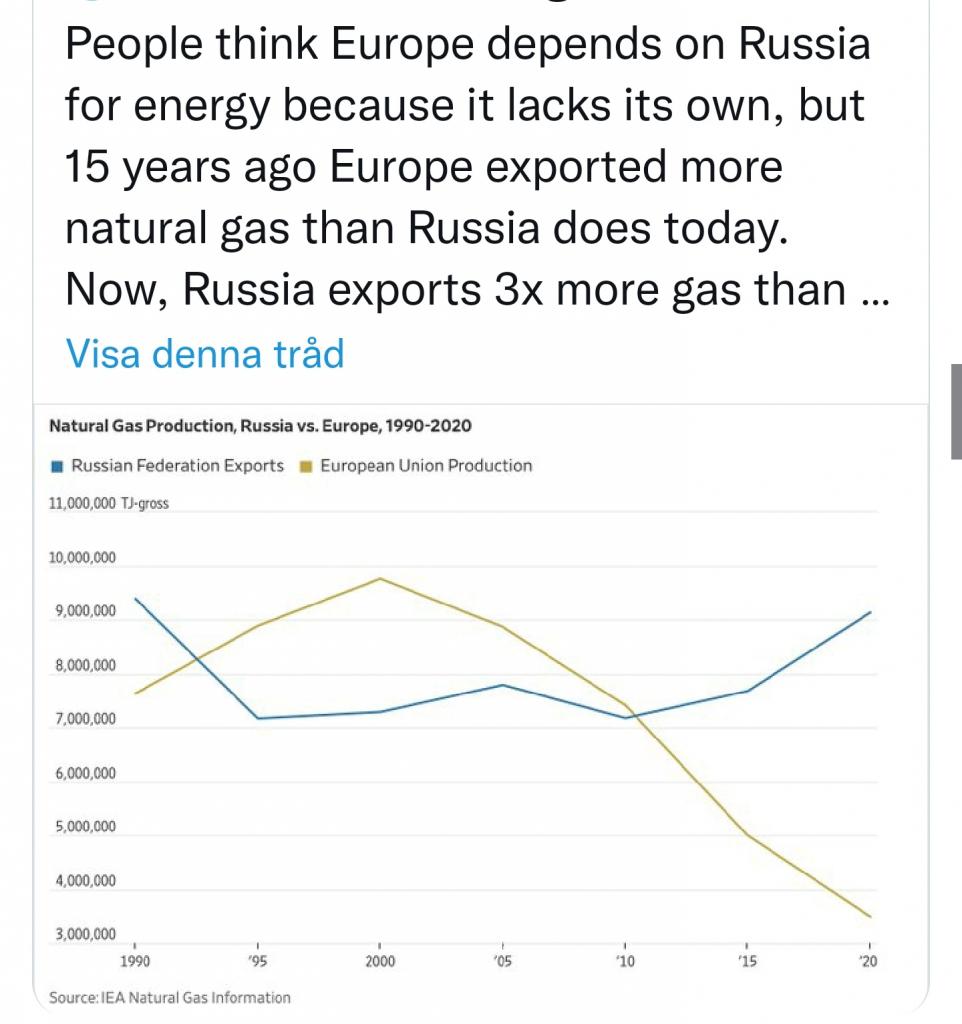Click the yellow European Union Production legend square
This screenshot has height=1024, width=962.
coord(306,466)
